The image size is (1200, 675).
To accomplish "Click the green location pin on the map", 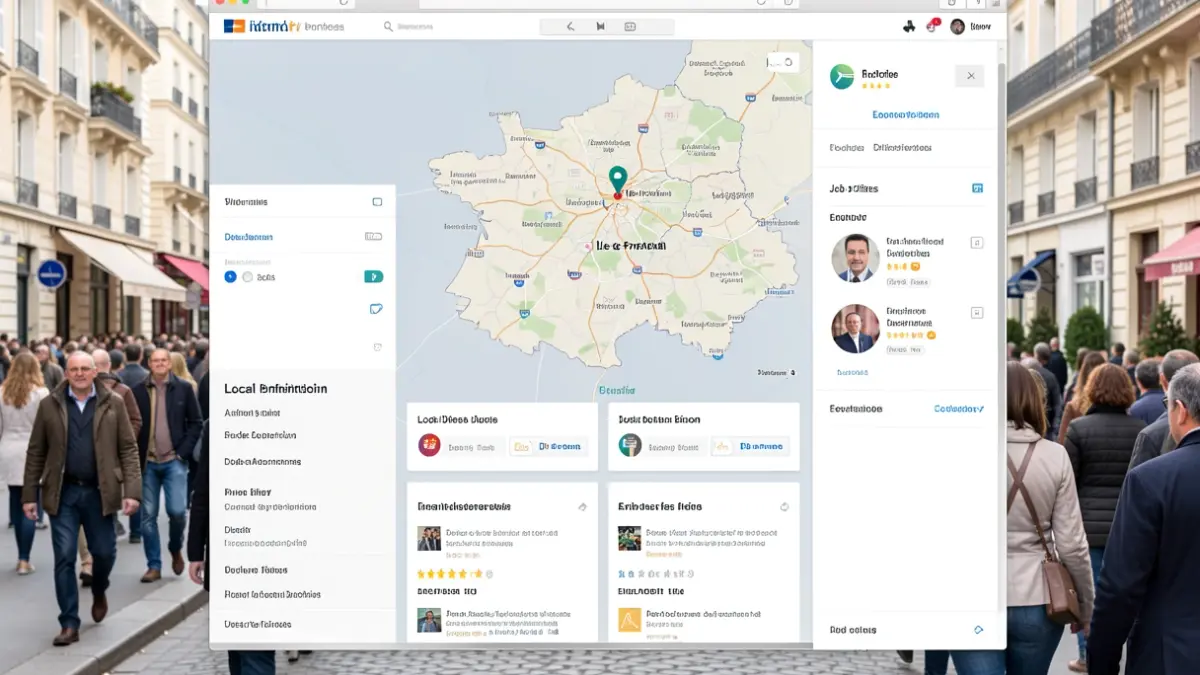I will click(x=617, y=181).
